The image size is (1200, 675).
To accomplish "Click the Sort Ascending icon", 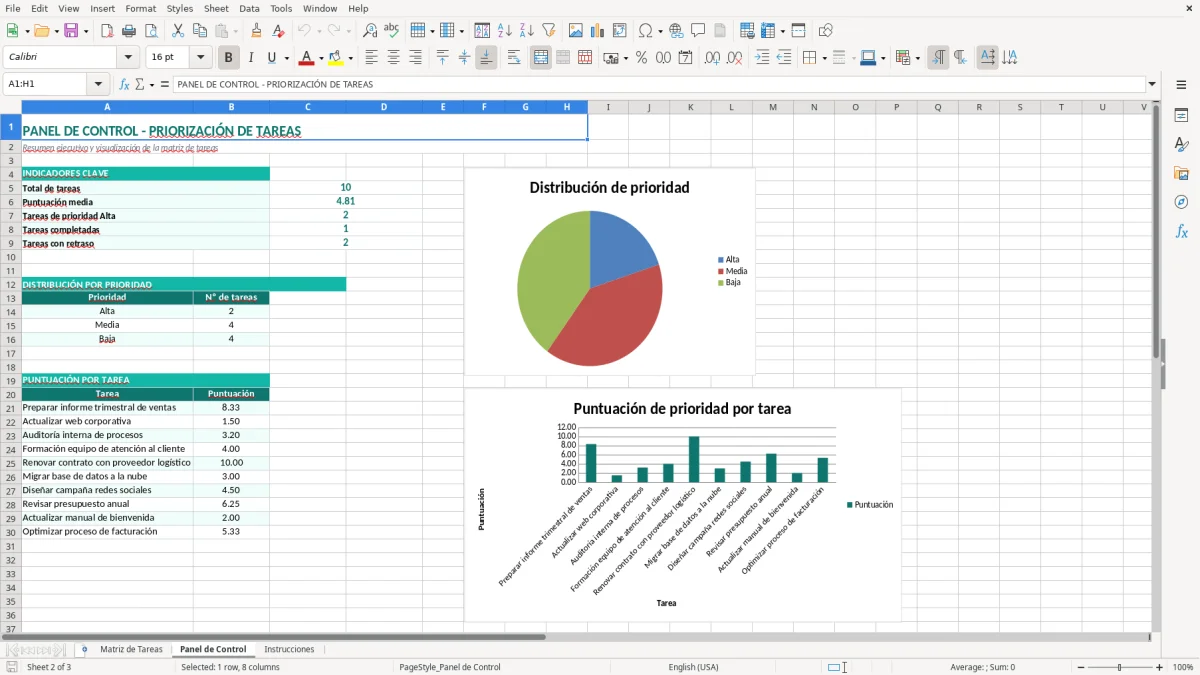I will 505,31.
